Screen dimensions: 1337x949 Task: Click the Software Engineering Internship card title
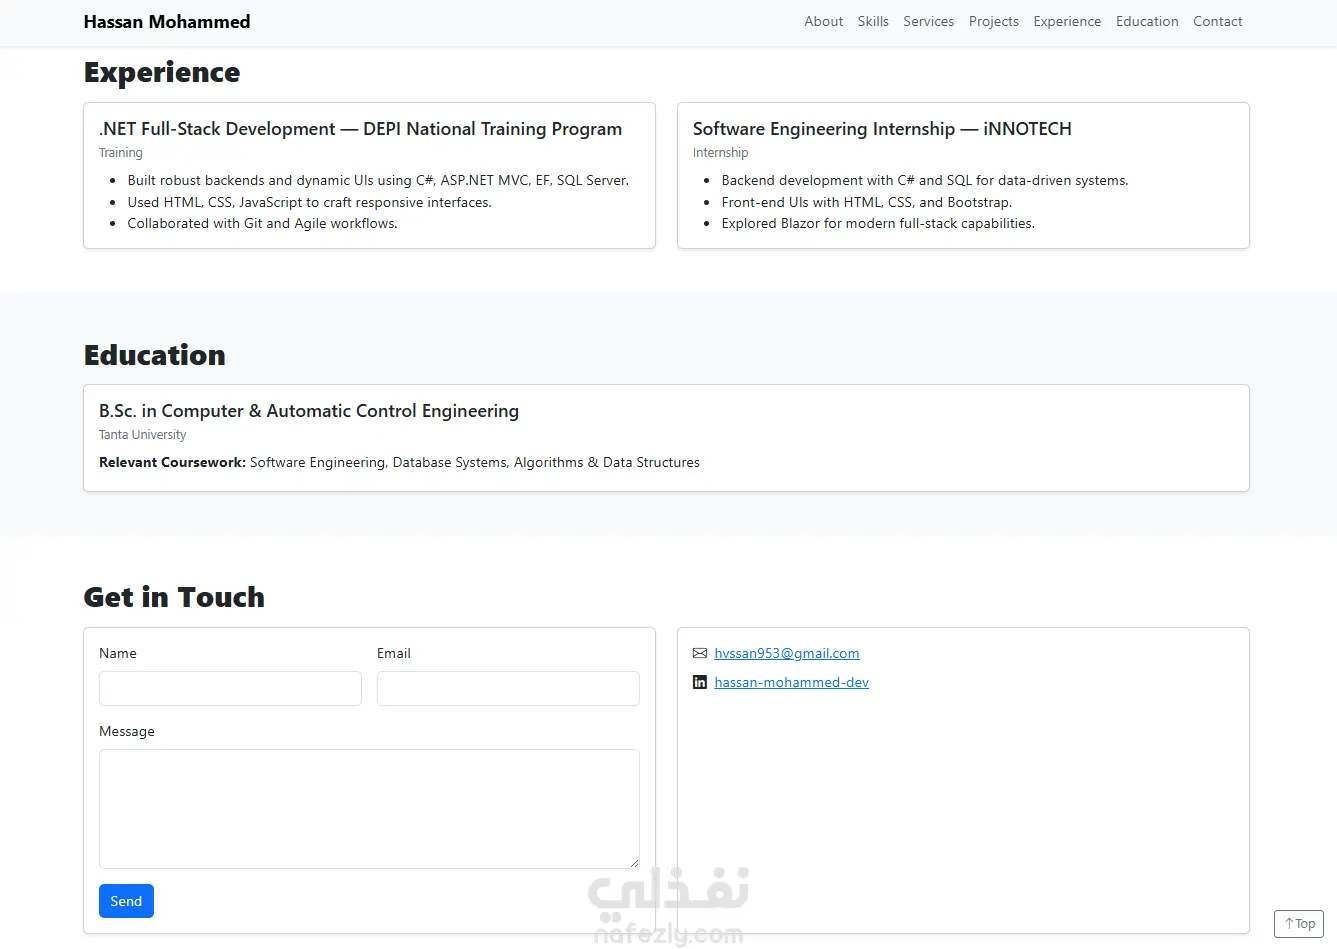pos(882,129)
